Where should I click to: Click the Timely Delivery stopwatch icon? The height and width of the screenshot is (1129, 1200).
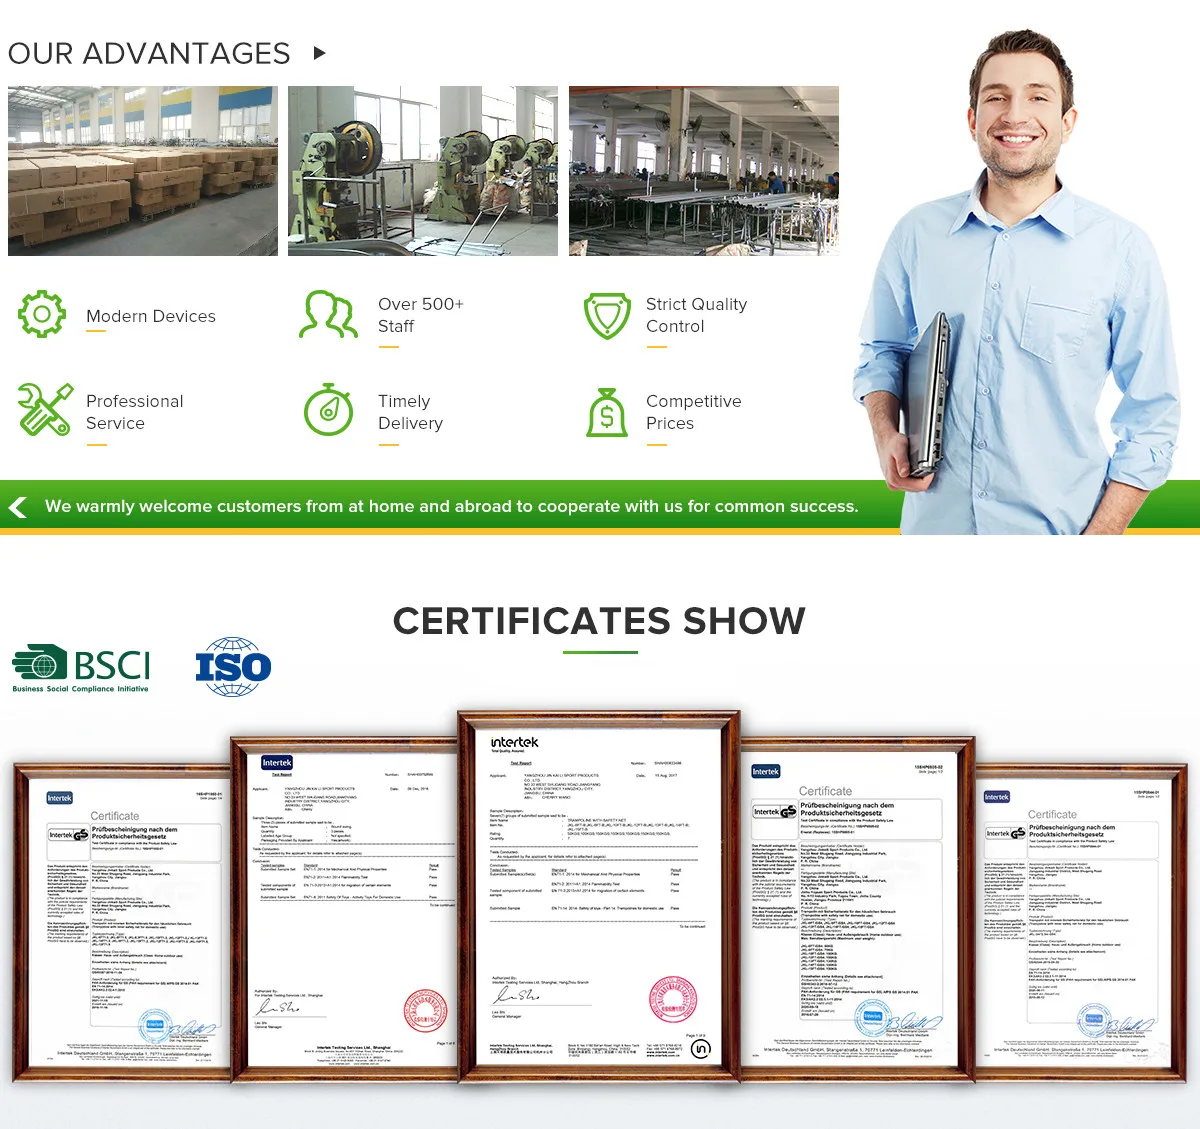click(x=328, y=410)
